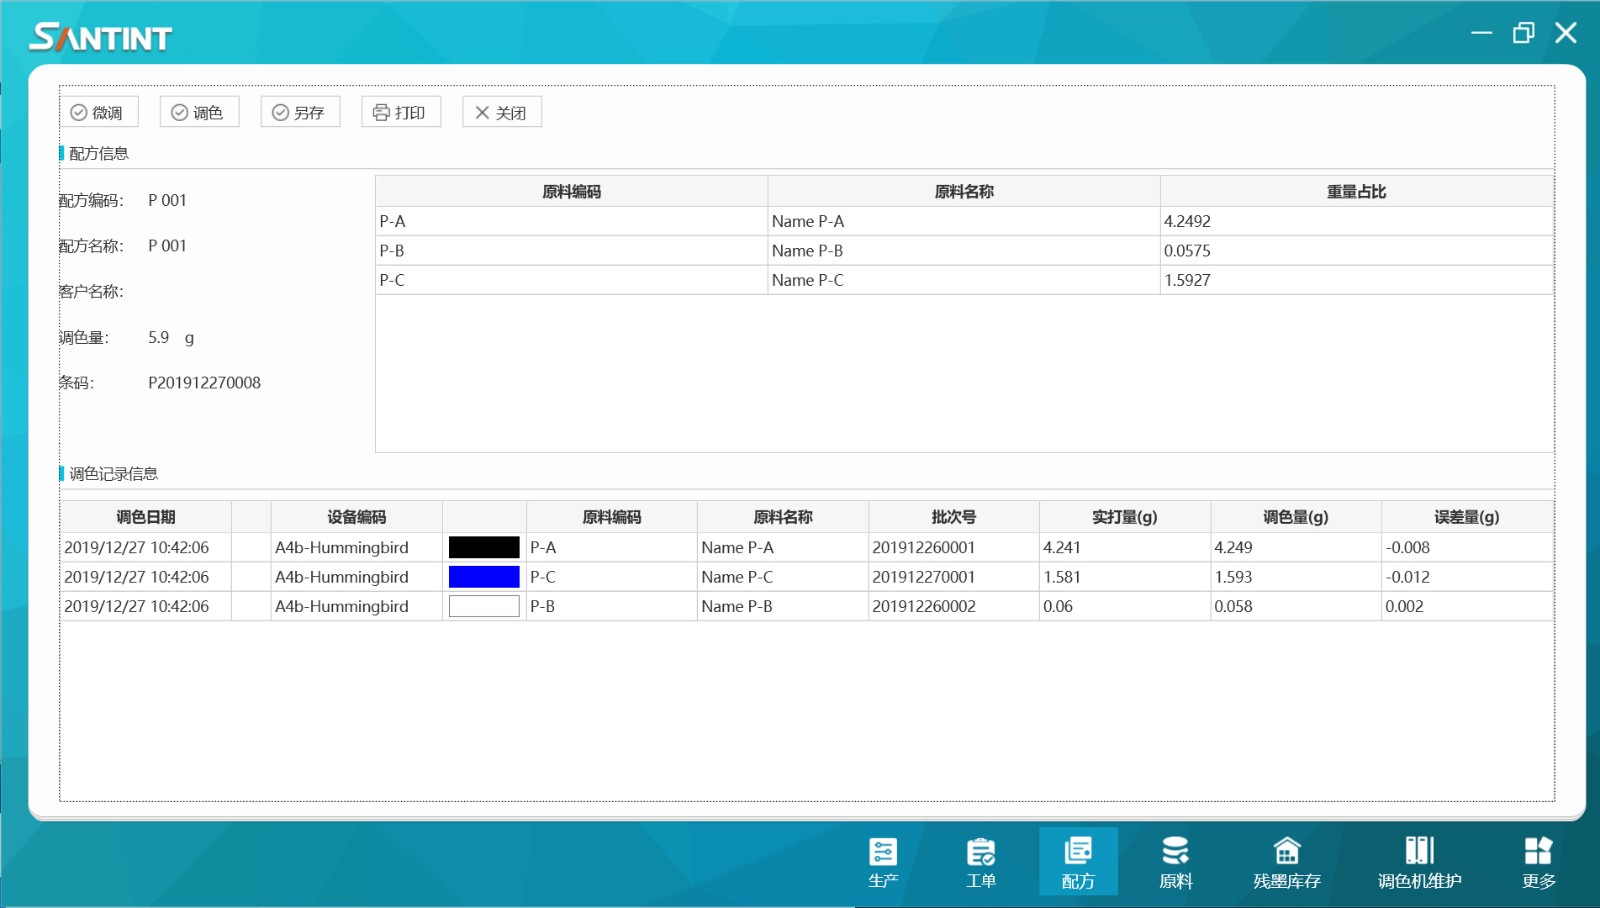Click the weight ratio value 0.0575

point(1187,251)
